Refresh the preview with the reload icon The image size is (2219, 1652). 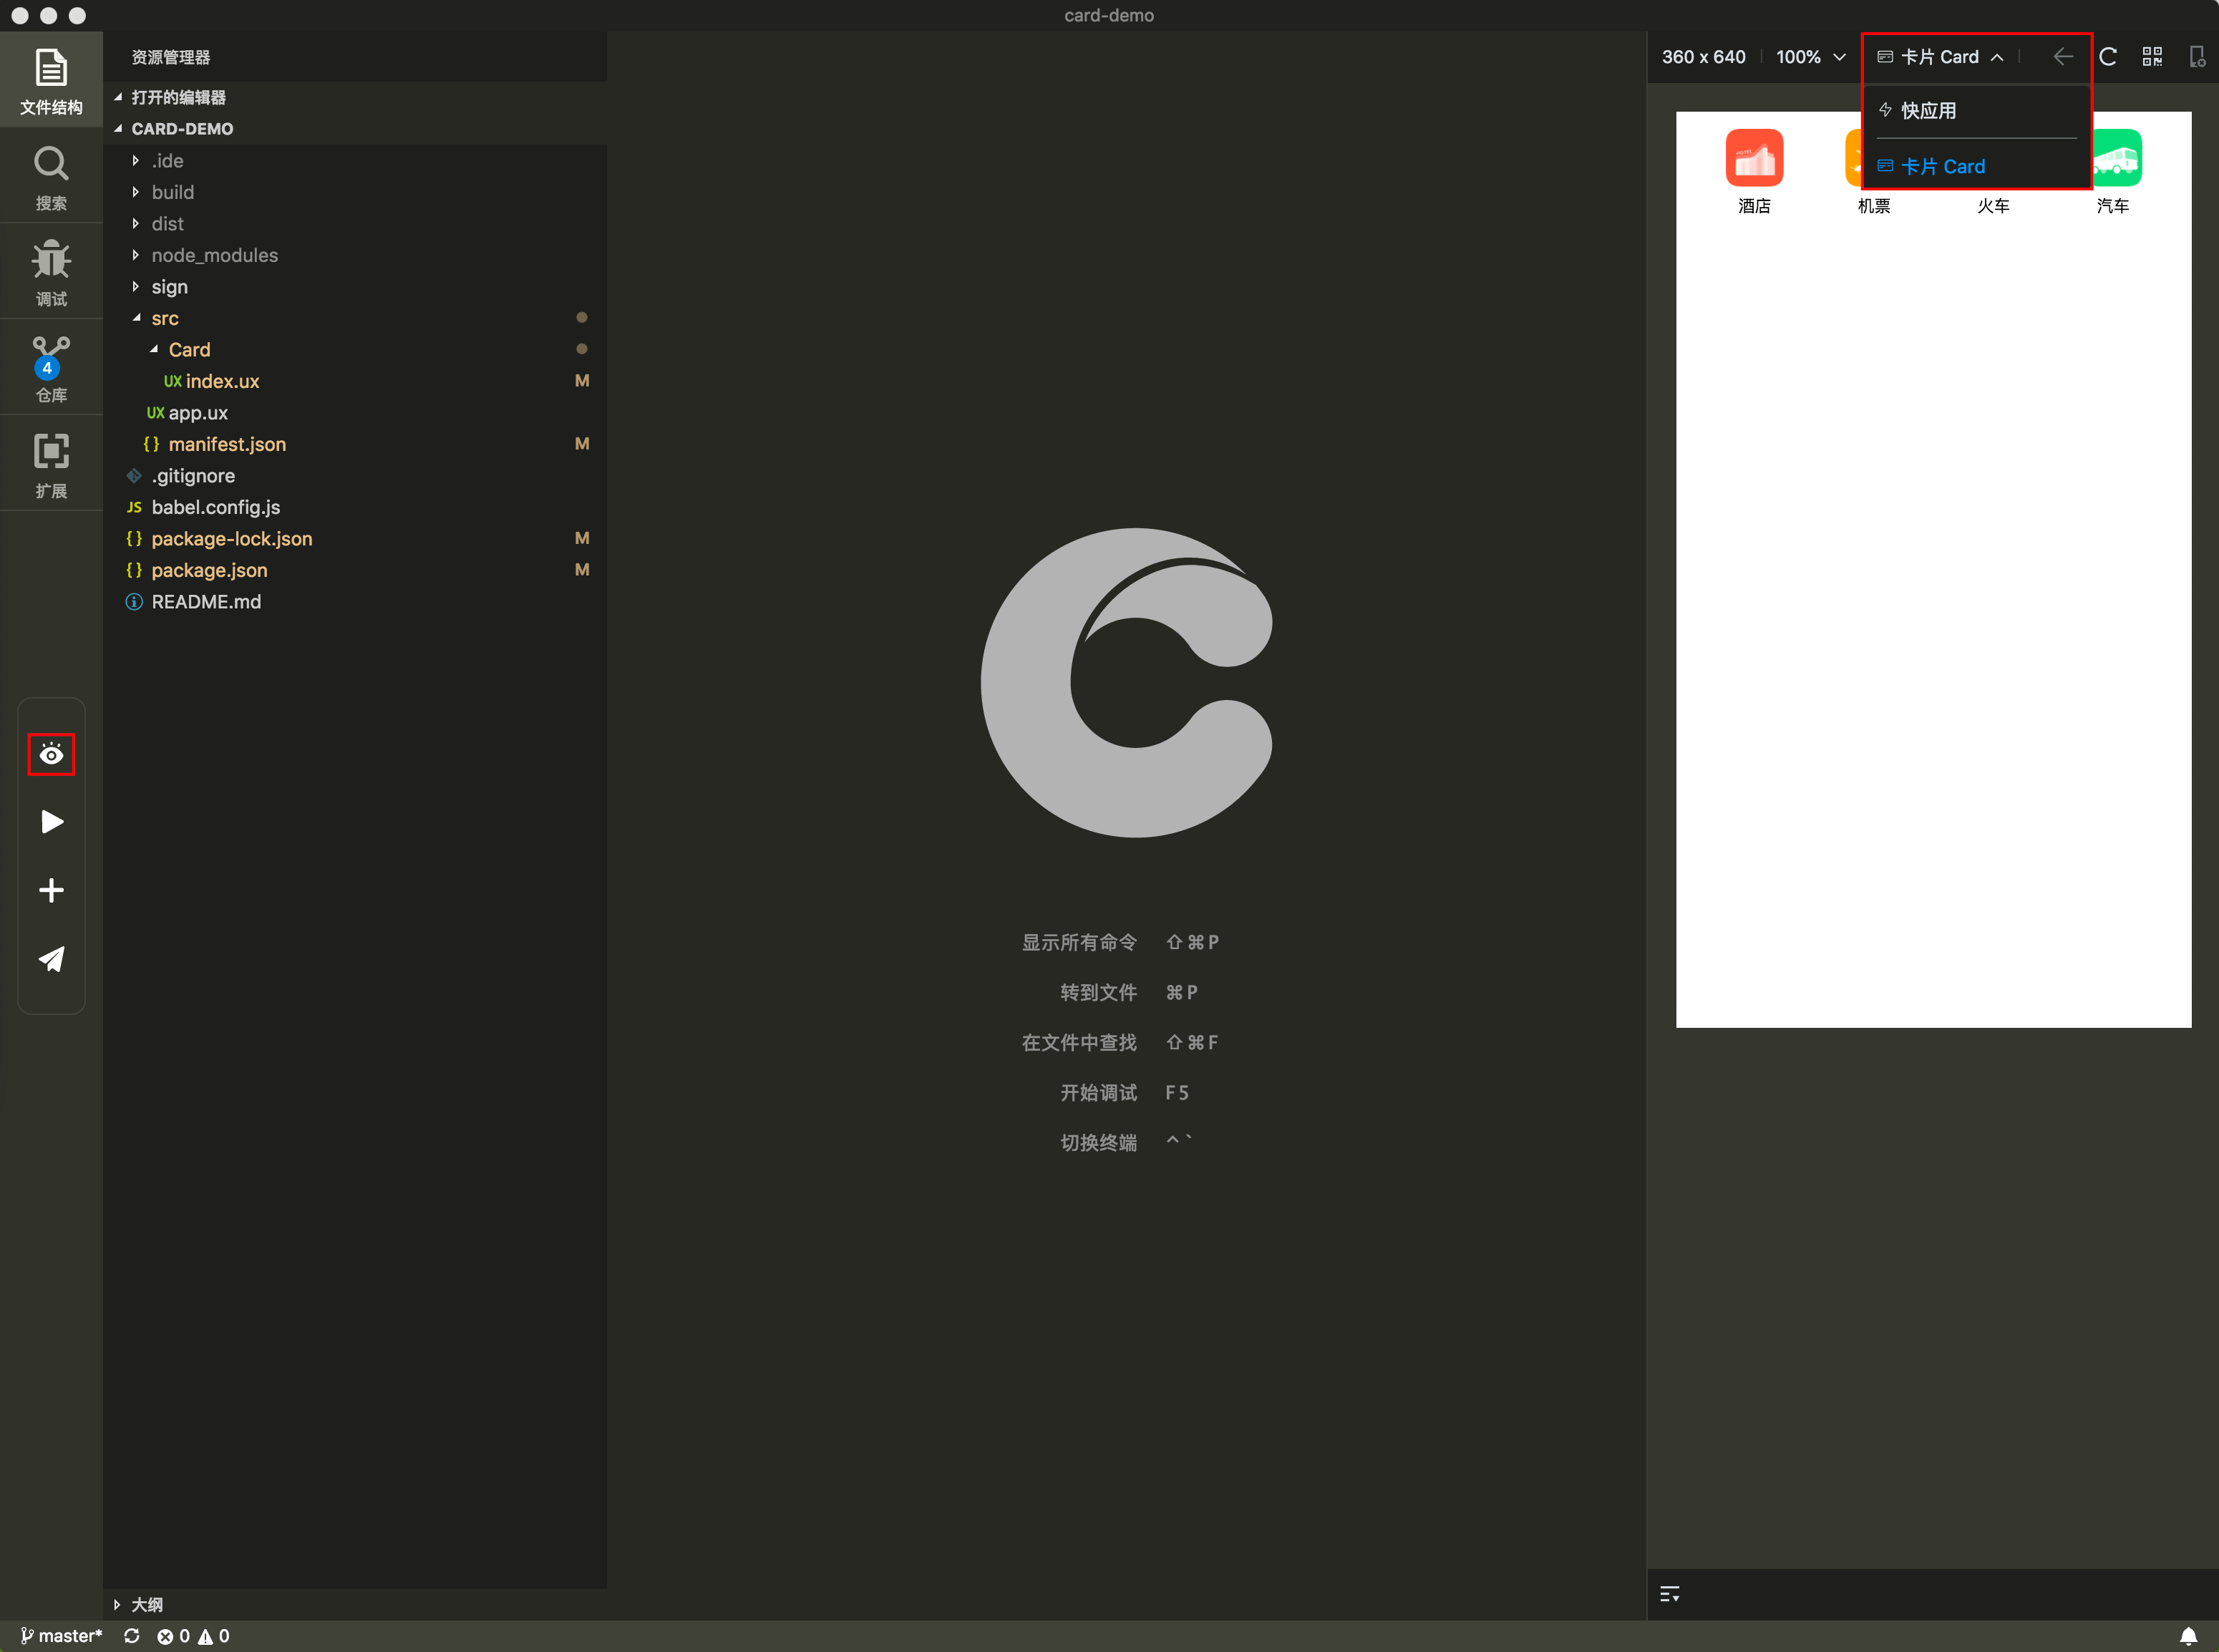pos(2108,57)
